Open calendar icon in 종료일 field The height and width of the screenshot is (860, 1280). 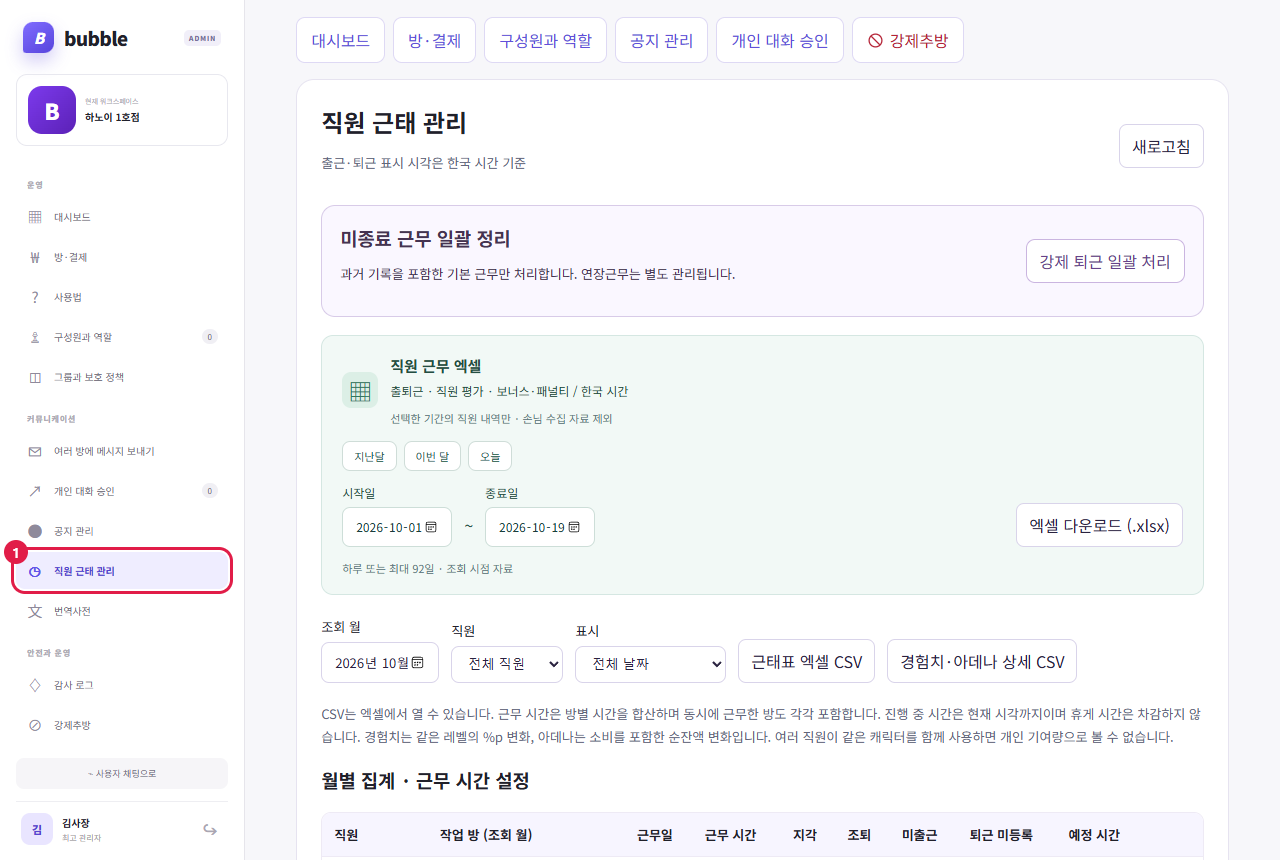pos(574,527)
